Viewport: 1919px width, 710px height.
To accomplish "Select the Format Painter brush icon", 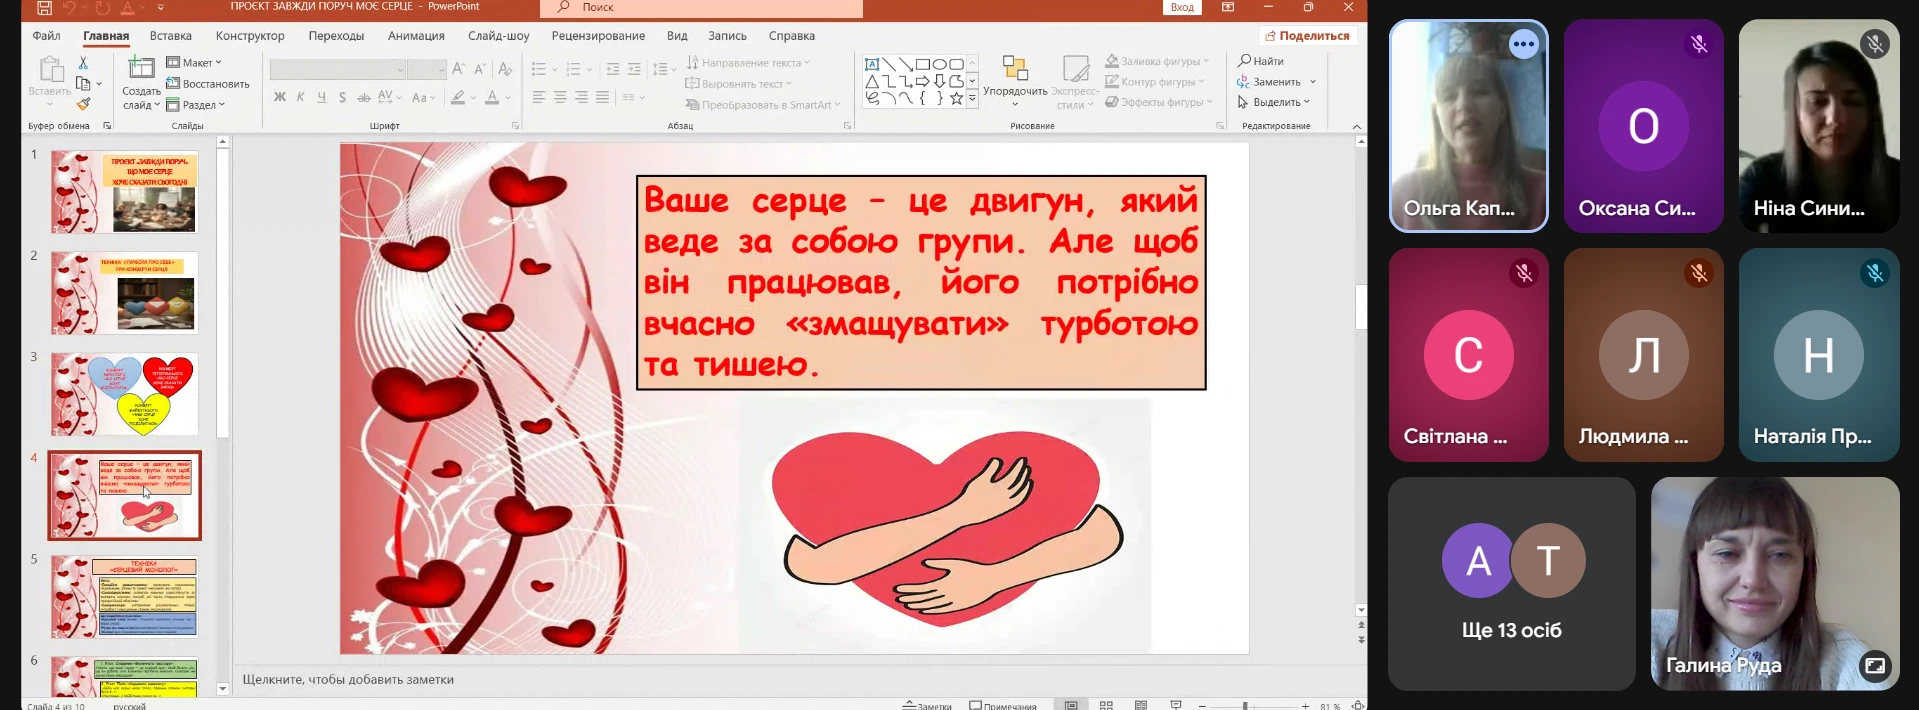I will [x=83, y=104].
